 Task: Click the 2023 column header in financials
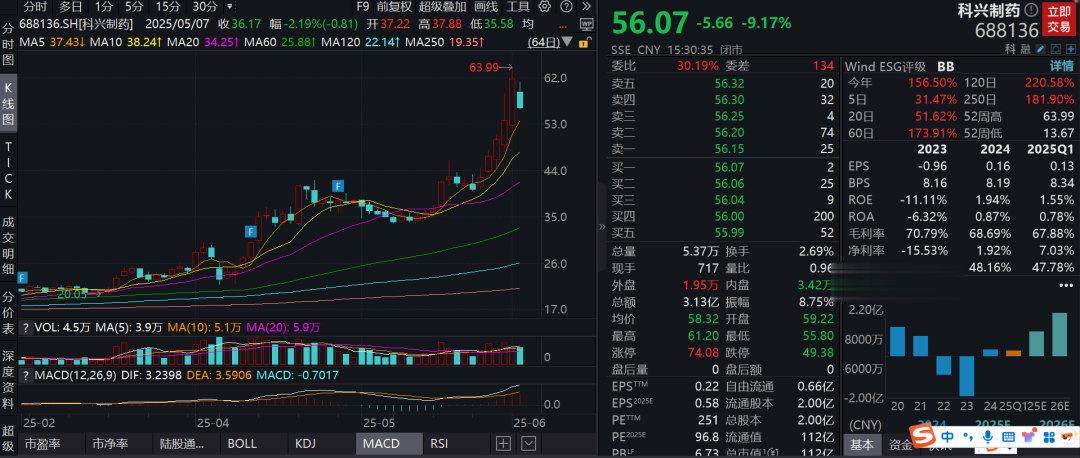click(933, 149)
